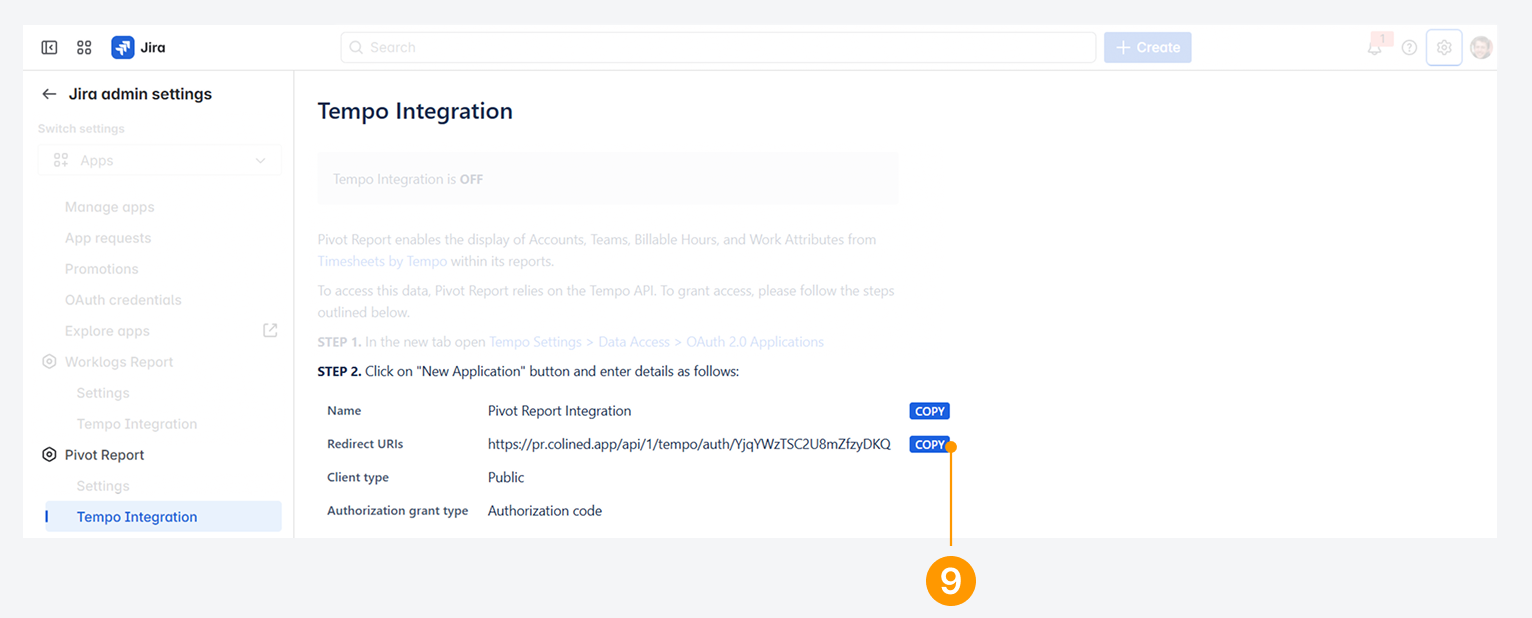Click the Pivot Report hexagon icon
Image resolution: width=1532 pixels, height=618 pixels.
coord(49,455)
